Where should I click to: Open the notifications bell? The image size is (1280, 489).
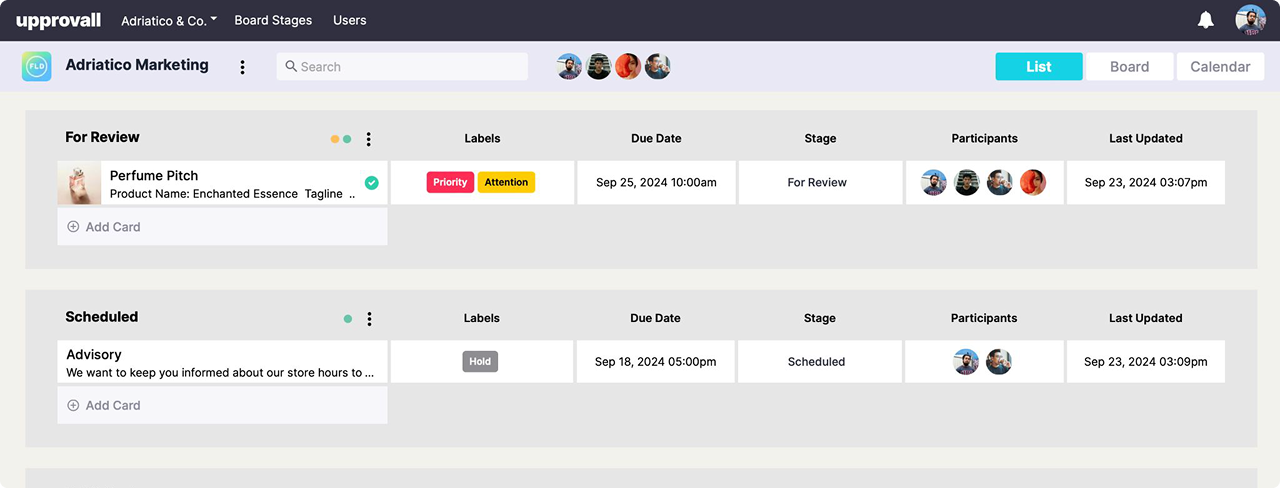click(1206, 20)
